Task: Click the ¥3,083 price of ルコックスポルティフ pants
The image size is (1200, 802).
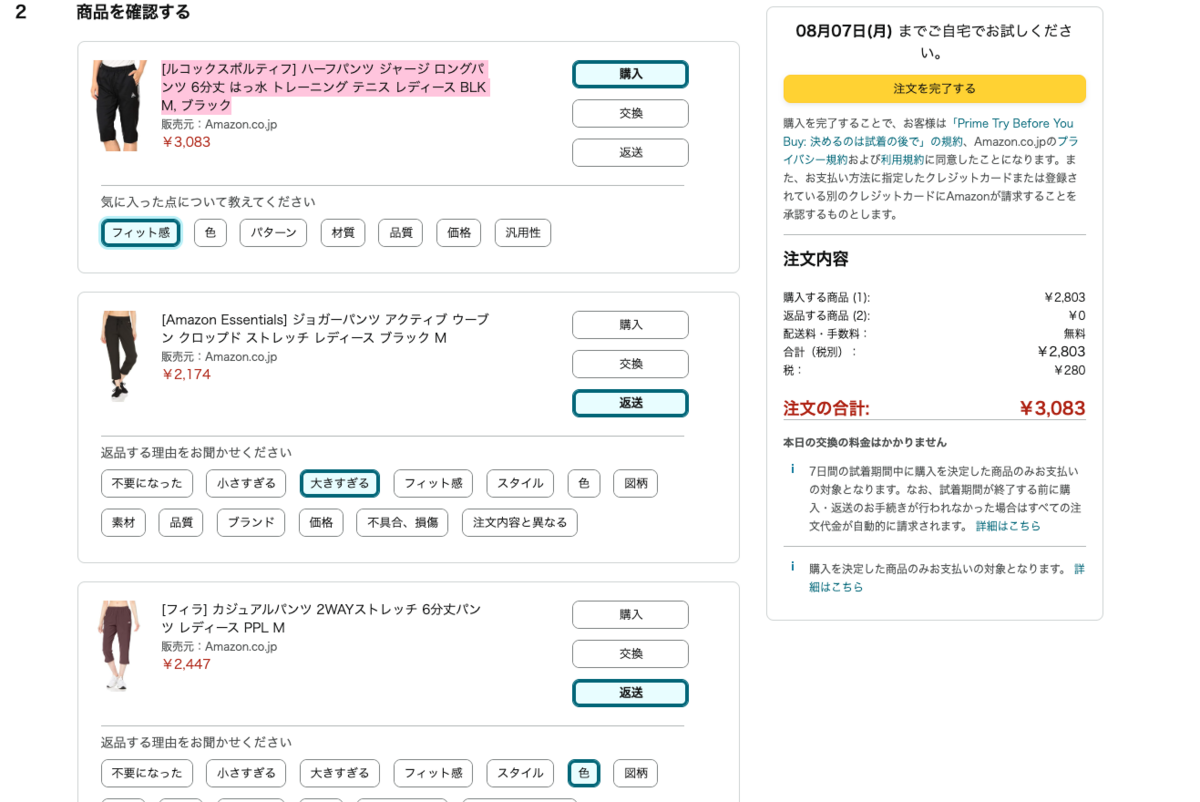Action: tap(186, 142)
